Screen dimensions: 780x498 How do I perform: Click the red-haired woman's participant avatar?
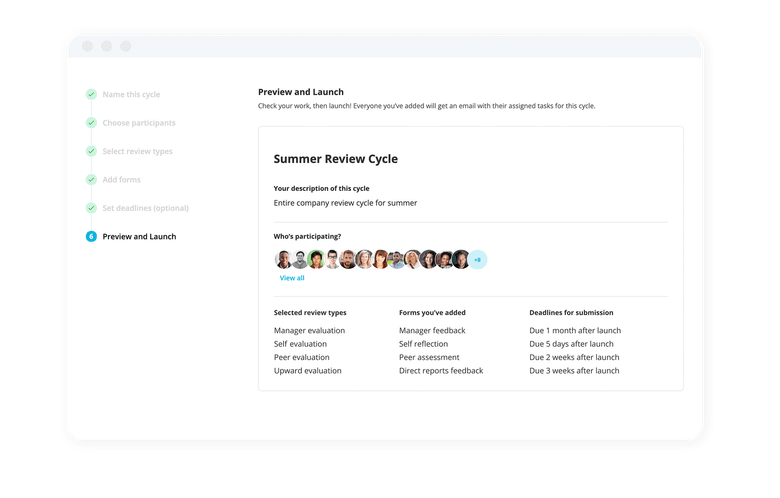[380, 260]
